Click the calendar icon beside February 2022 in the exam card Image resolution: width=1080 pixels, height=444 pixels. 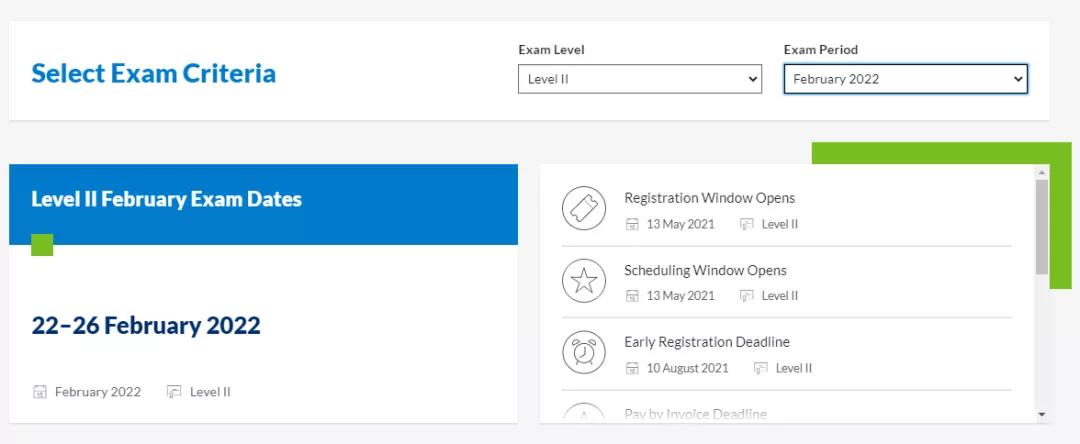(x=40, y=392)
